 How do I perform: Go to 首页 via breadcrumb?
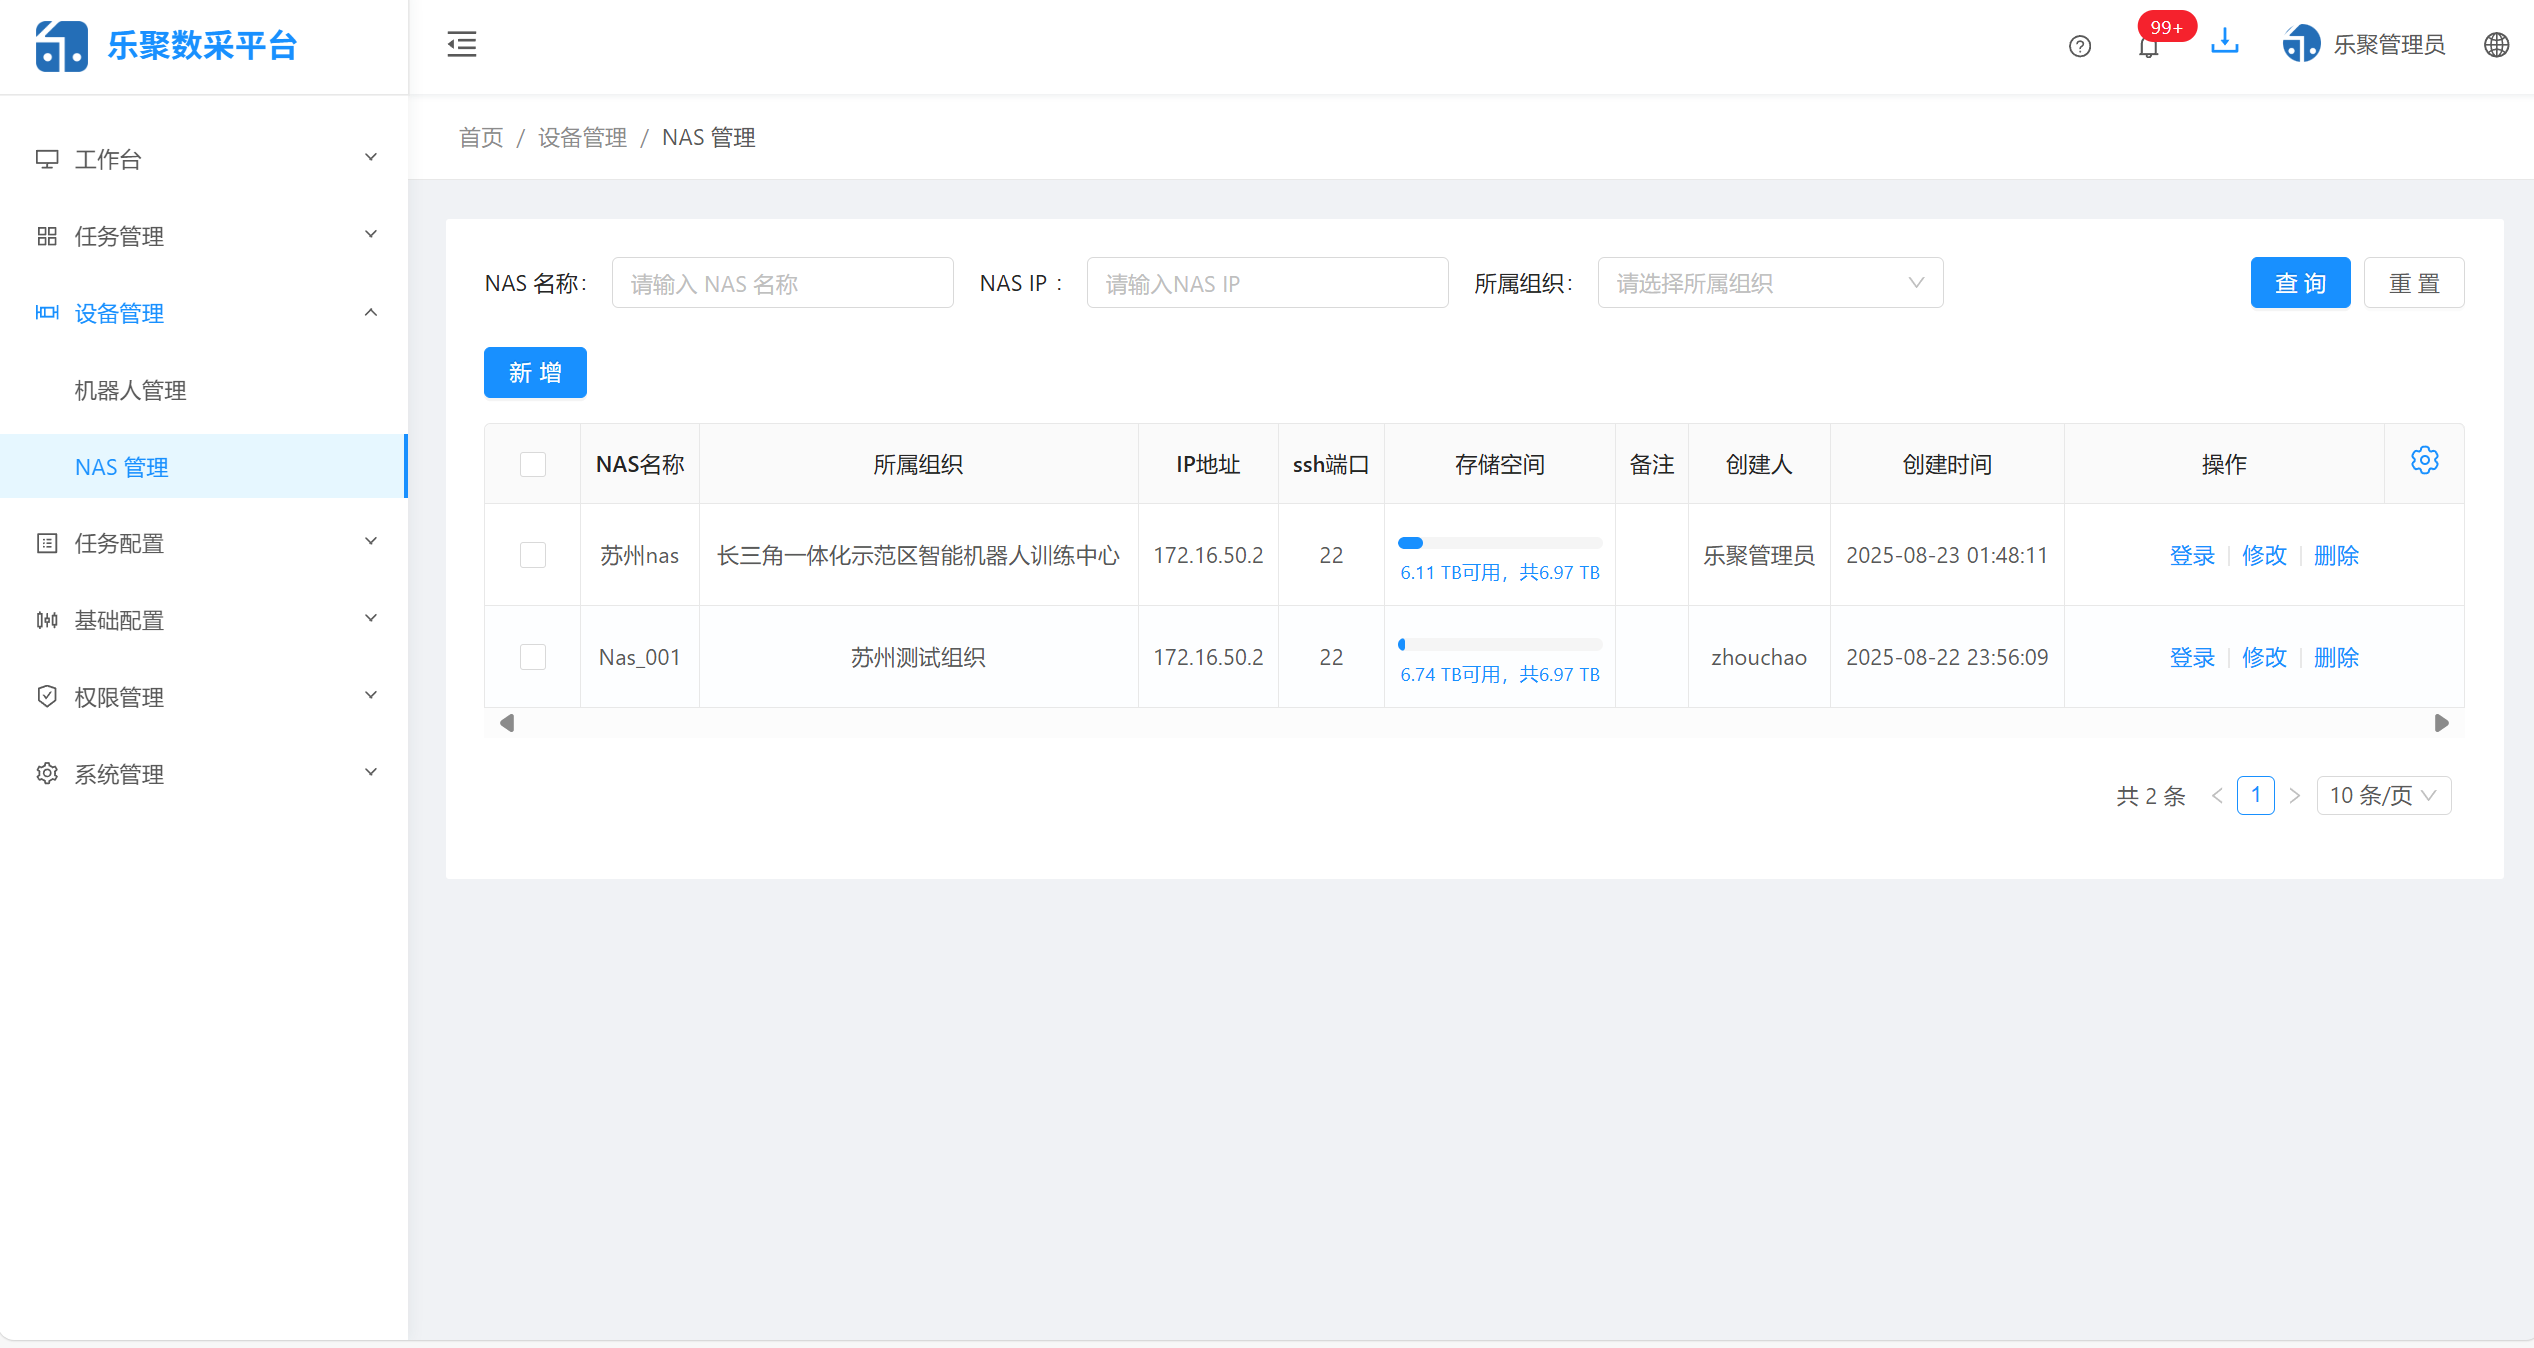tap(479, 138)
